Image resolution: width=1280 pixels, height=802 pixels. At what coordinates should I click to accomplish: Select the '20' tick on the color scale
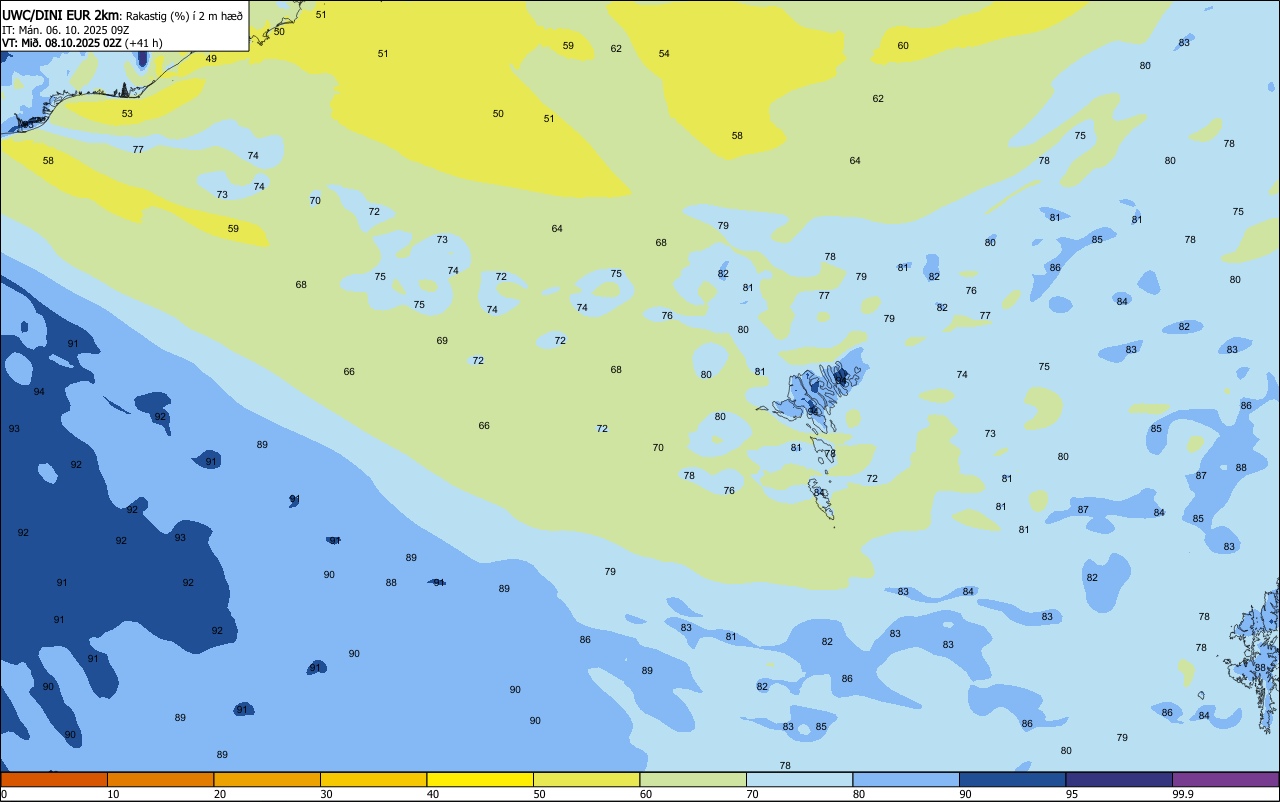(x=219, y=794)
